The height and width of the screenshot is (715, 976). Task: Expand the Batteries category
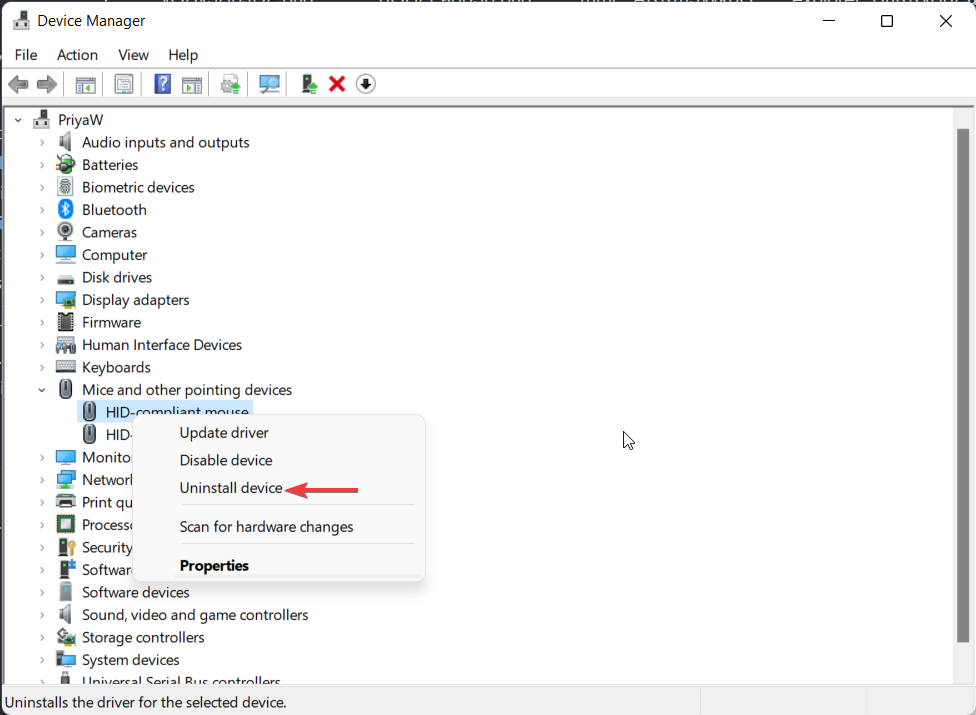coord(42,165)
